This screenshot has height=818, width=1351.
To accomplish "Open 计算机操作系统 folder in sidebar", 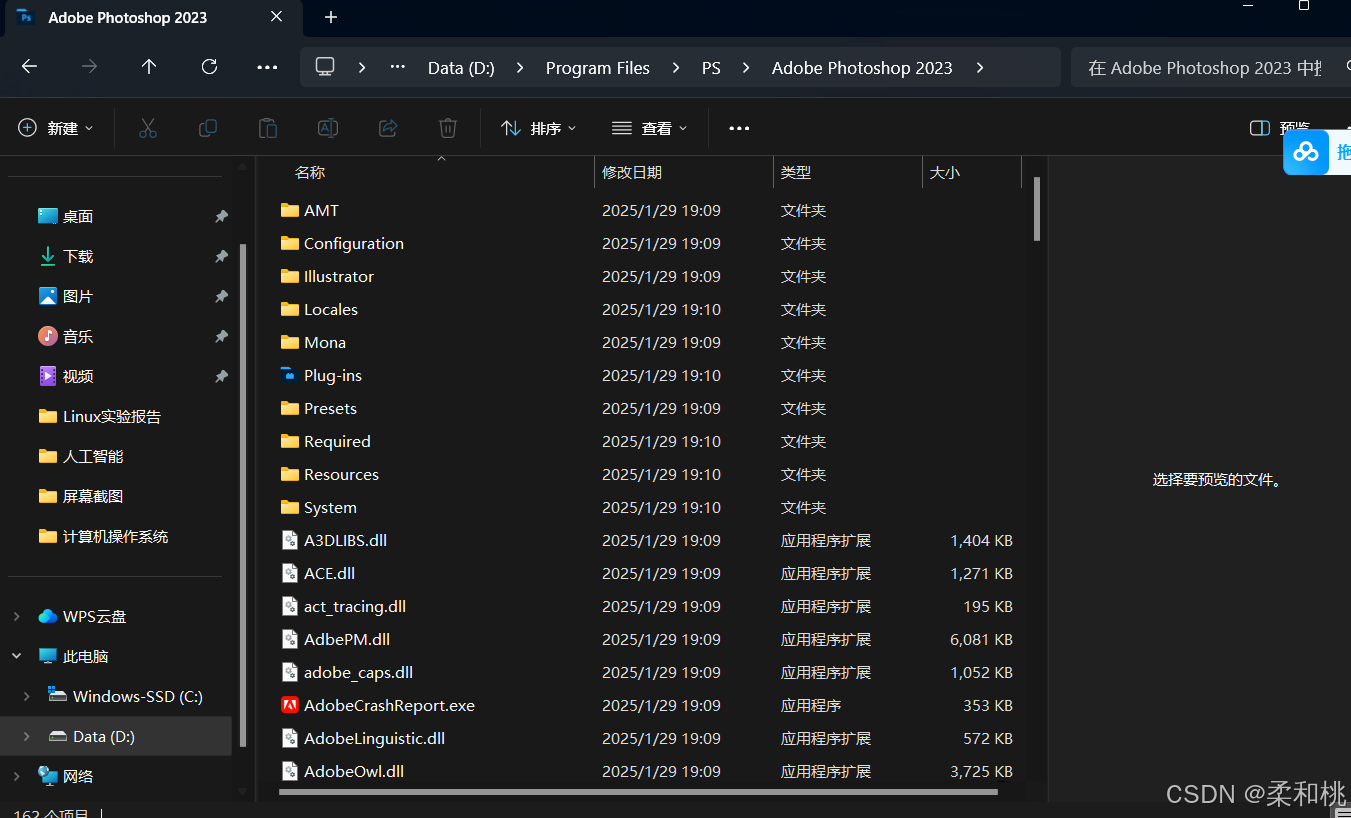I will 115,536.
